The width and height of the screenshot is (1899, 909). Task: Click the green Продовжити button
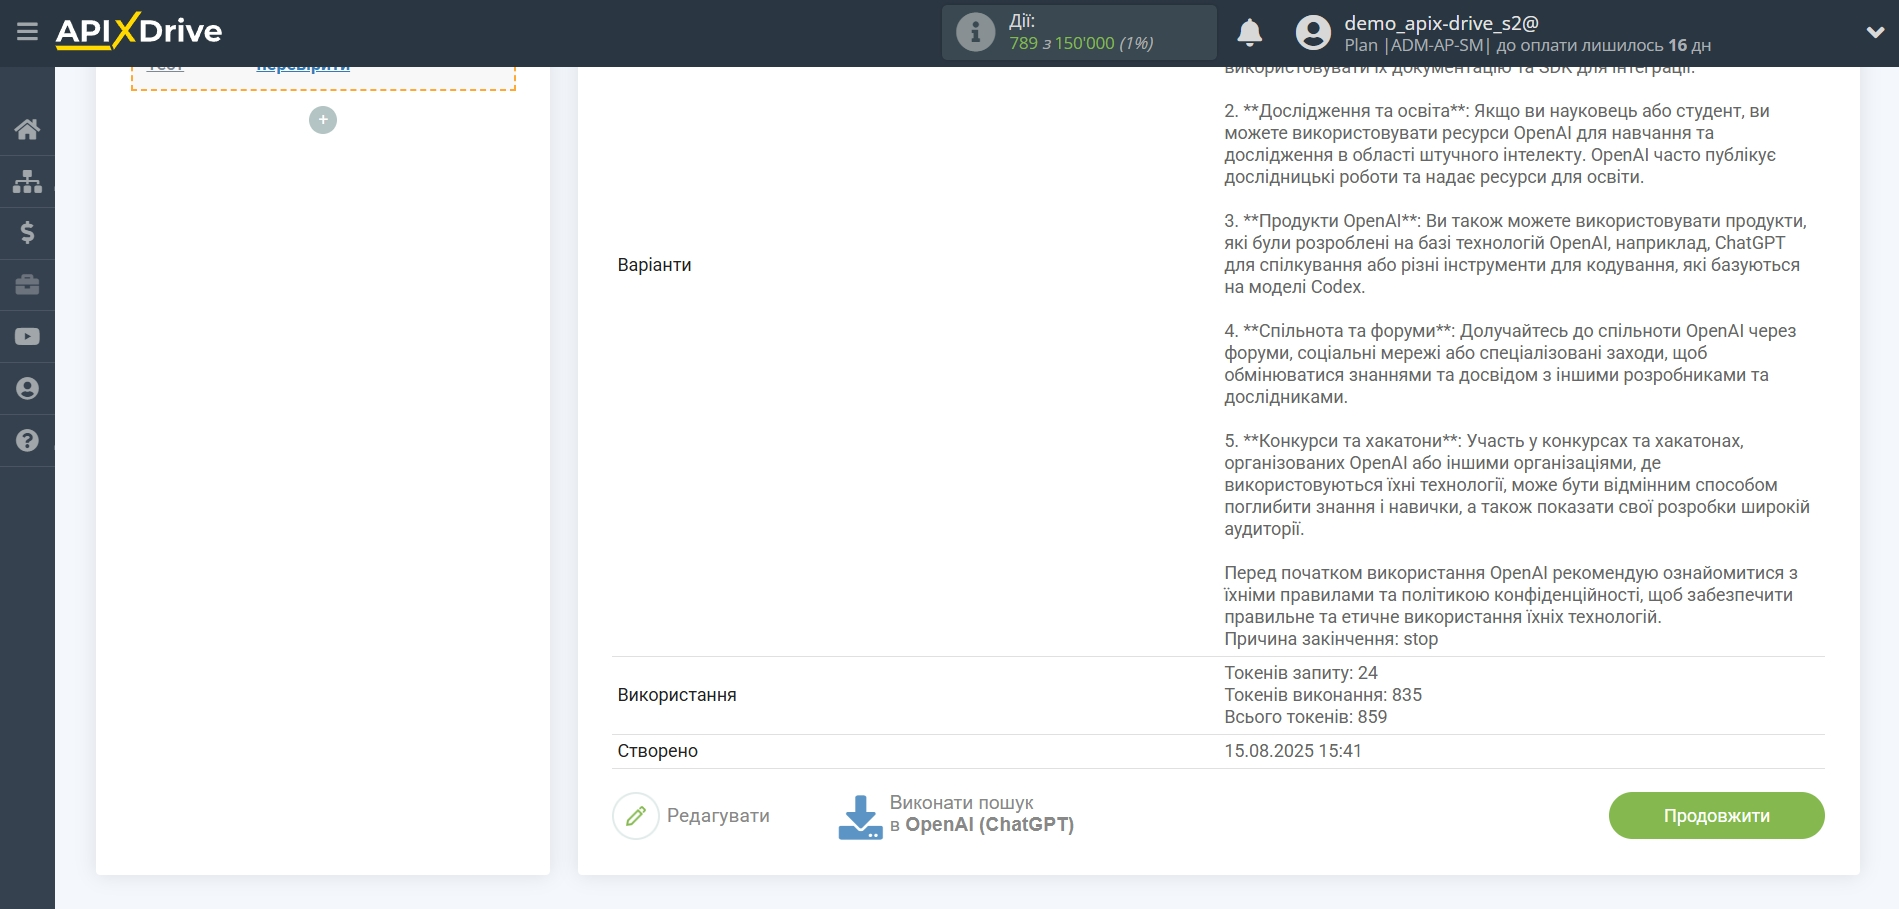click(1716, 816)
